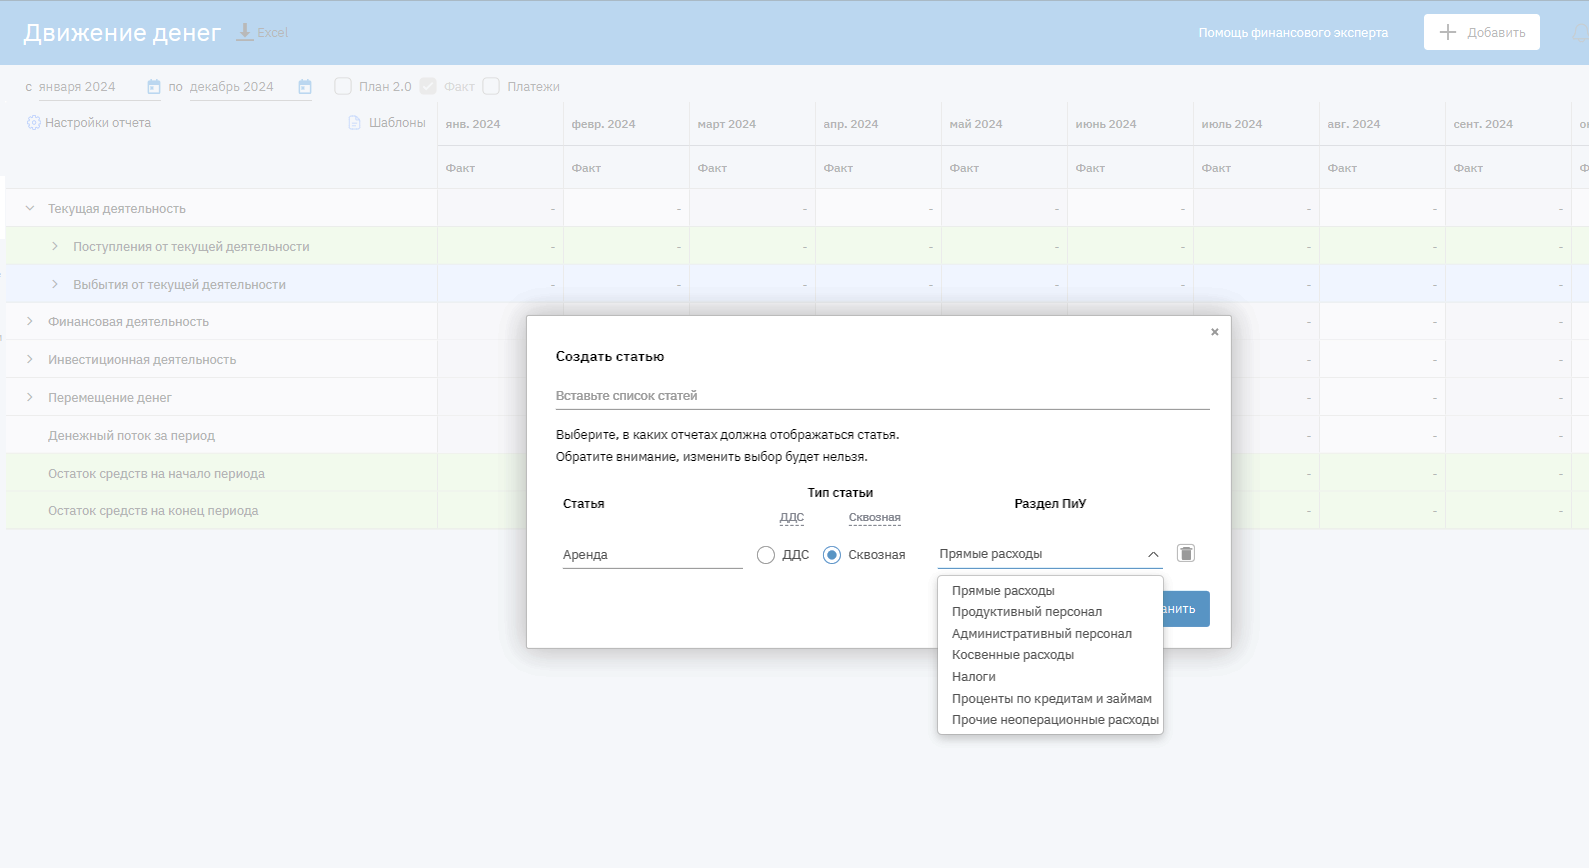This screenshot has height=868, width=1589.
Task: Open report settings gear icon
Action: pyautogui.click(x=34, y=123)
